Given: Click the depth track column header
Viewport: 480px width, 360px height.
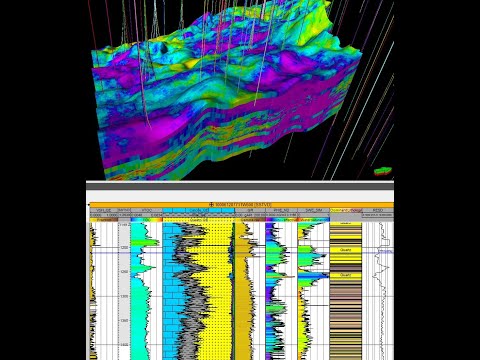Looking at the screenshot, I should [x=124, y=210].
